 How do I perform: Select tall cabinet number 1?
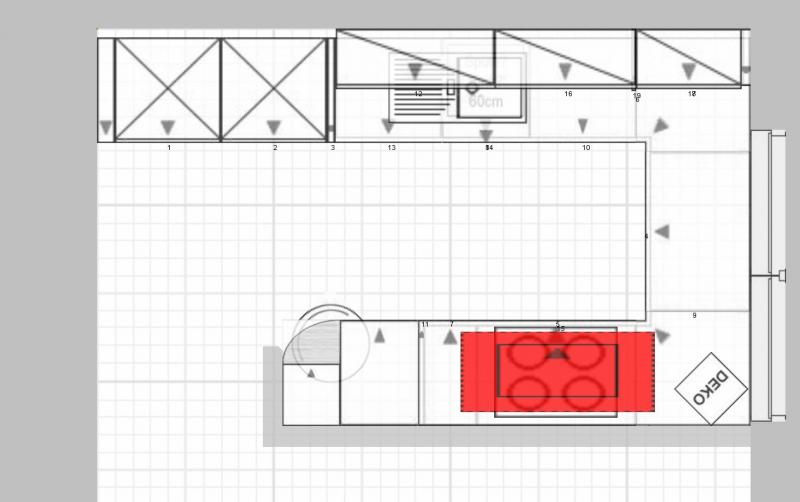pyautogui.click(x=167, y=88)
